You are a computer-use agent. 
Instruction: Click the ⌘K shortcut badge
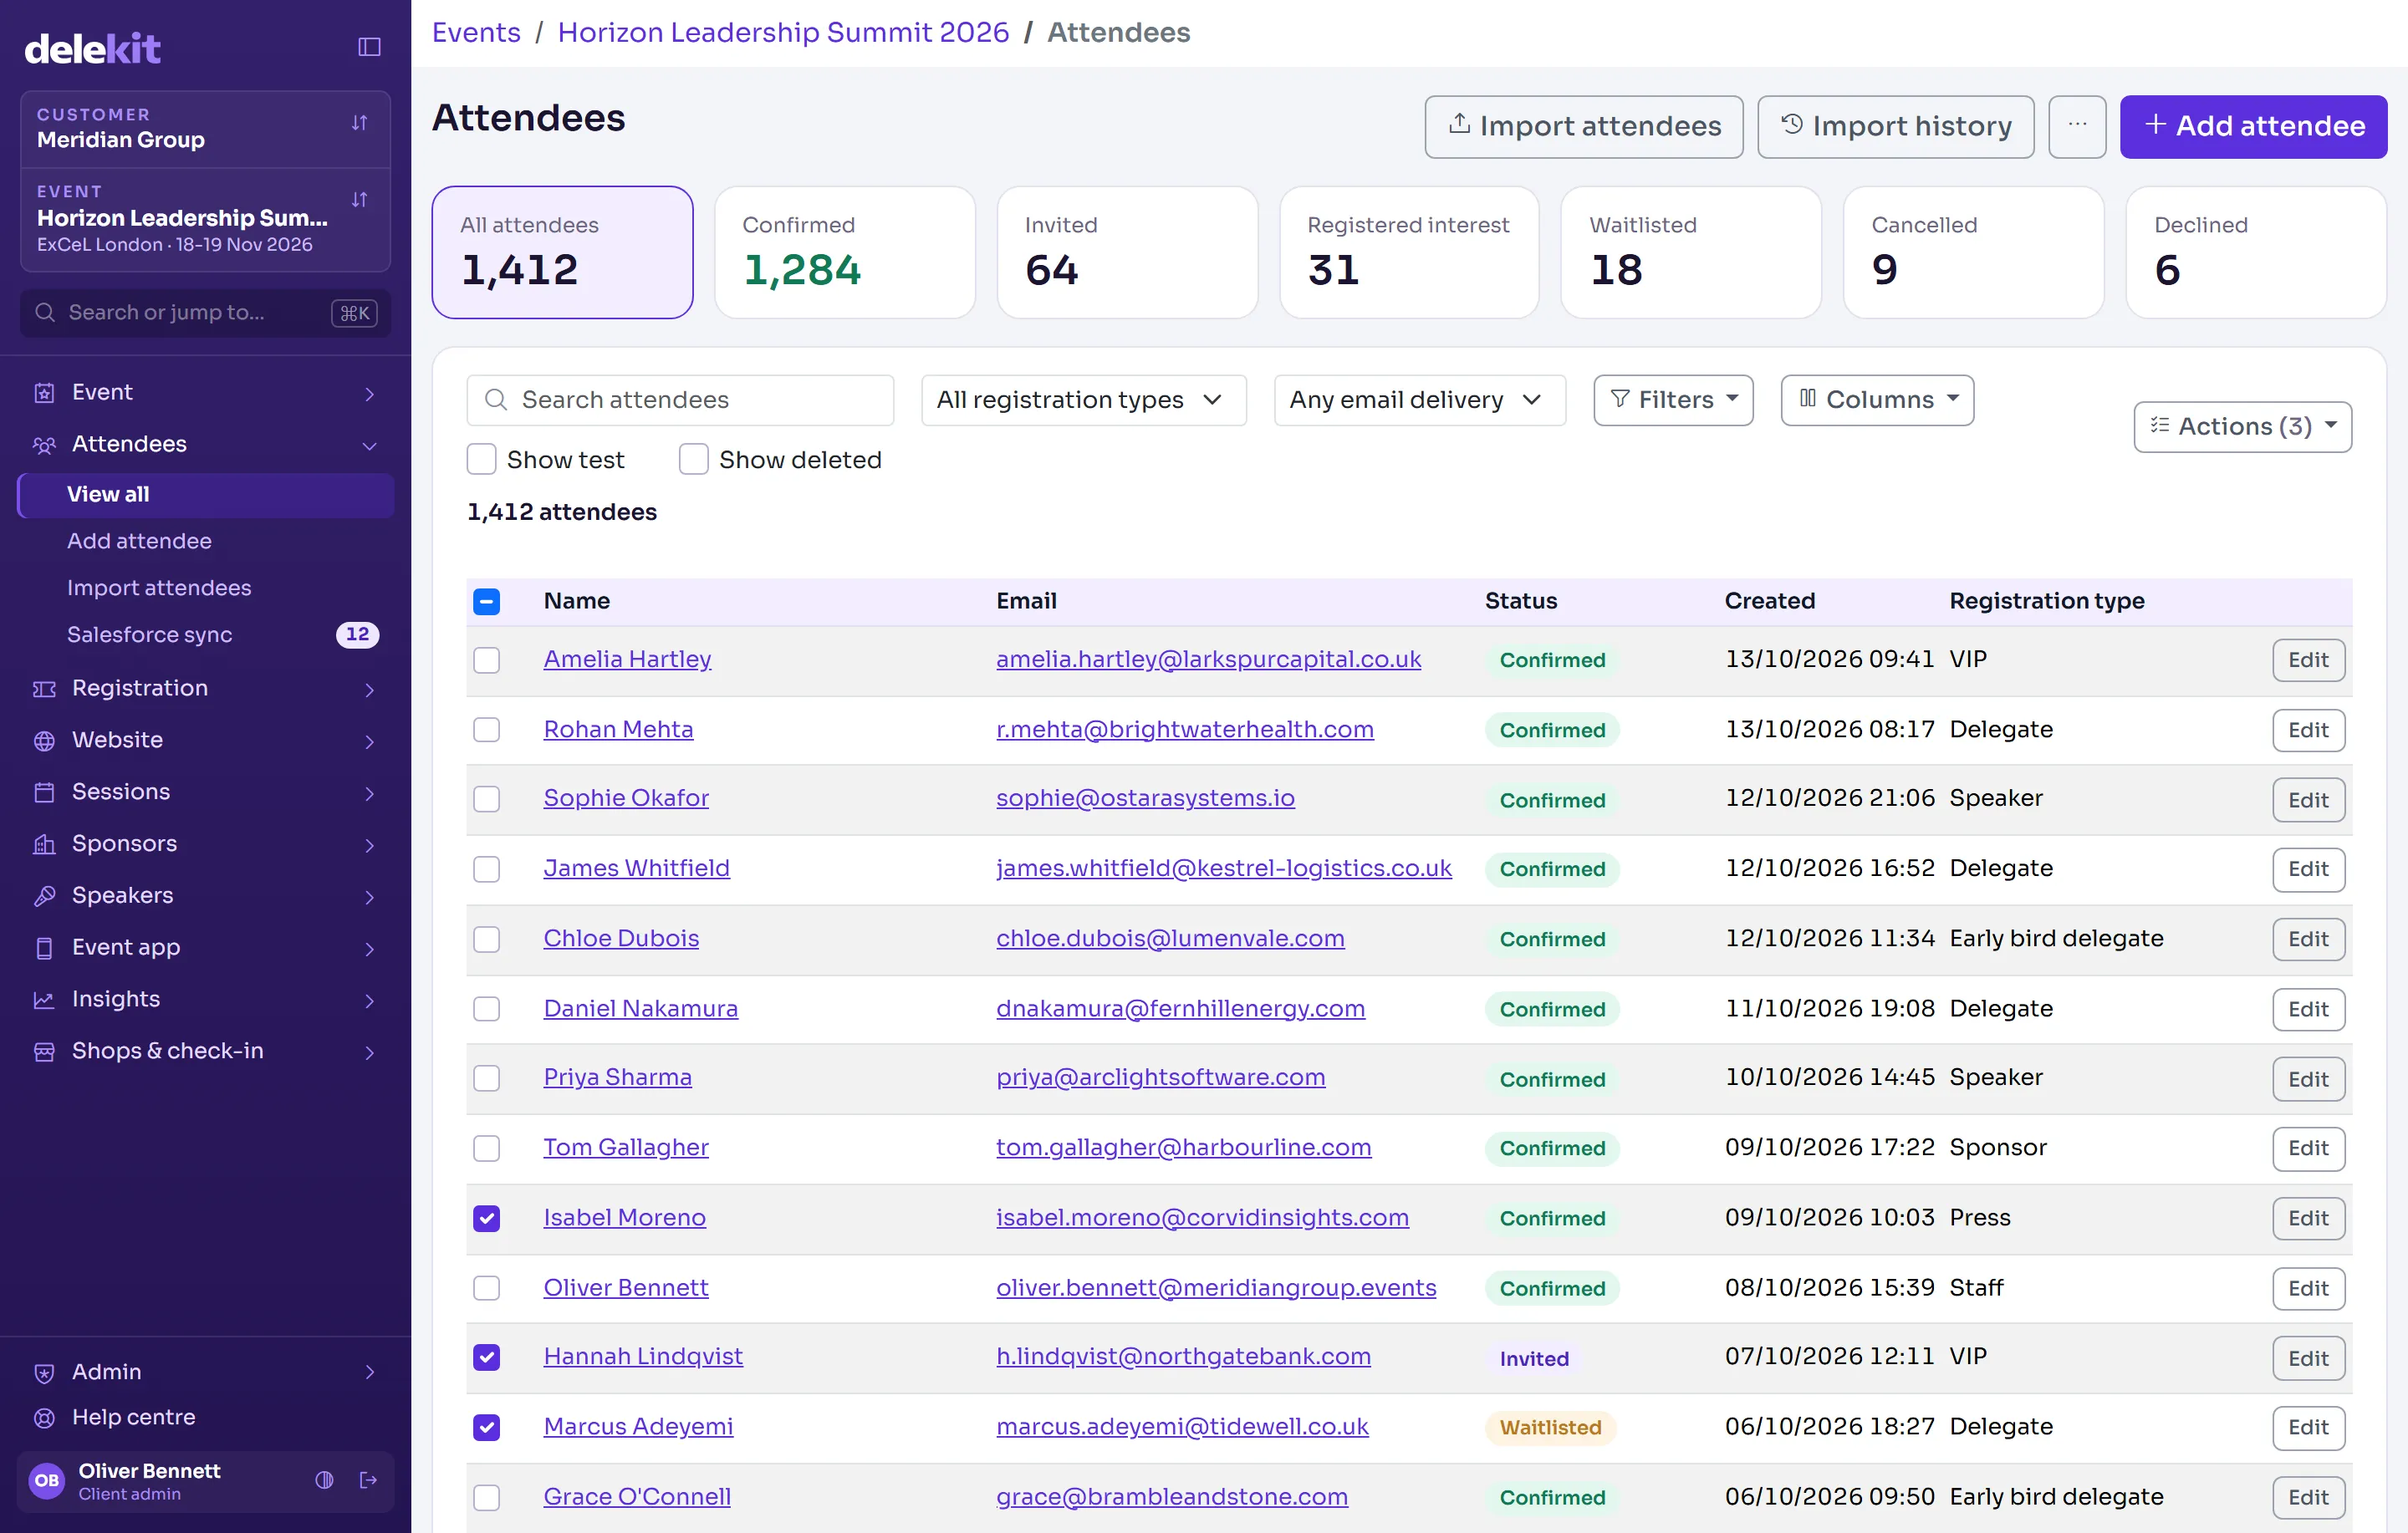[x=354, y=313]
